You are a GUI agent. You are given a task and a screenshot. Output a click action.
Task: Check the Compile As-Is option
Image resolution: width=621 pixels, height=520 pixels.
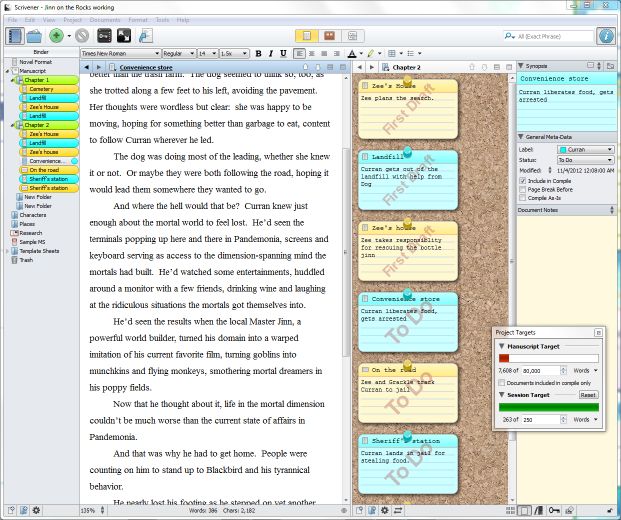click(x=521, y=198)
